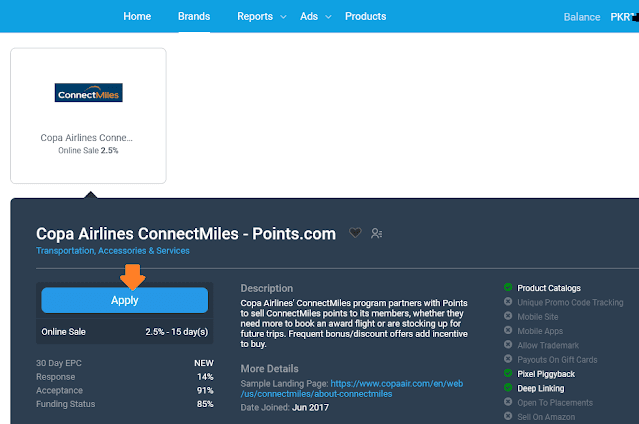639x424 pixels.
Task: Click the Description heading
Action: [x=267, y=288]
